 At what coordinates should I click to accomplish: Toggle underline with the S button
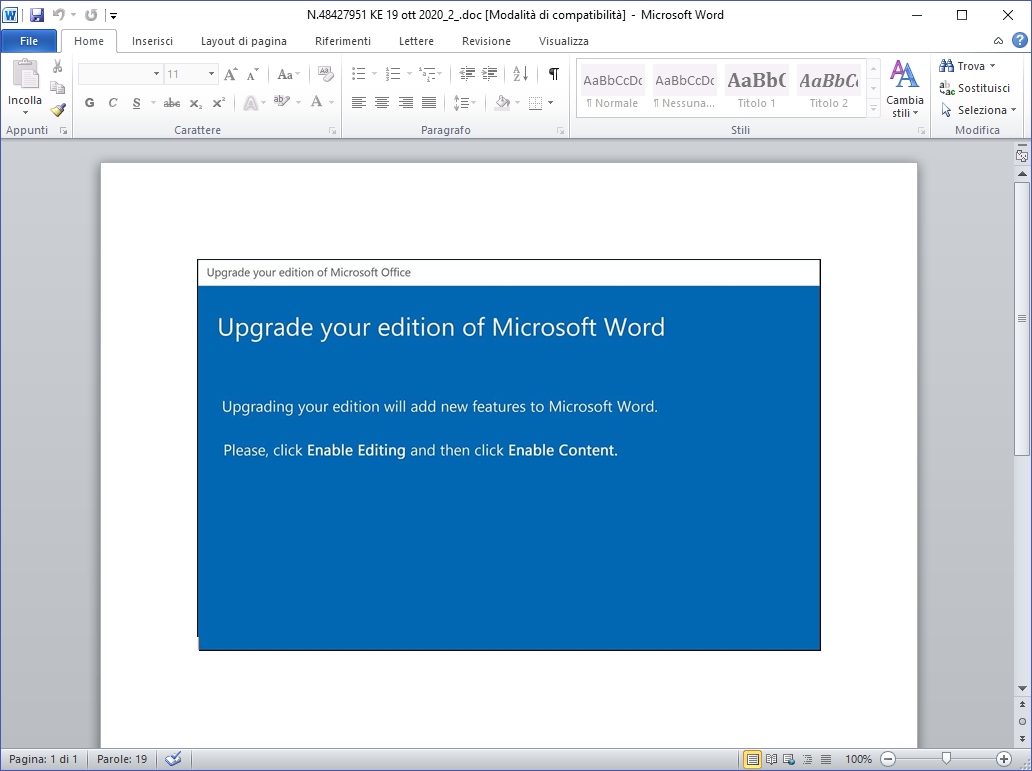(136, 103)
